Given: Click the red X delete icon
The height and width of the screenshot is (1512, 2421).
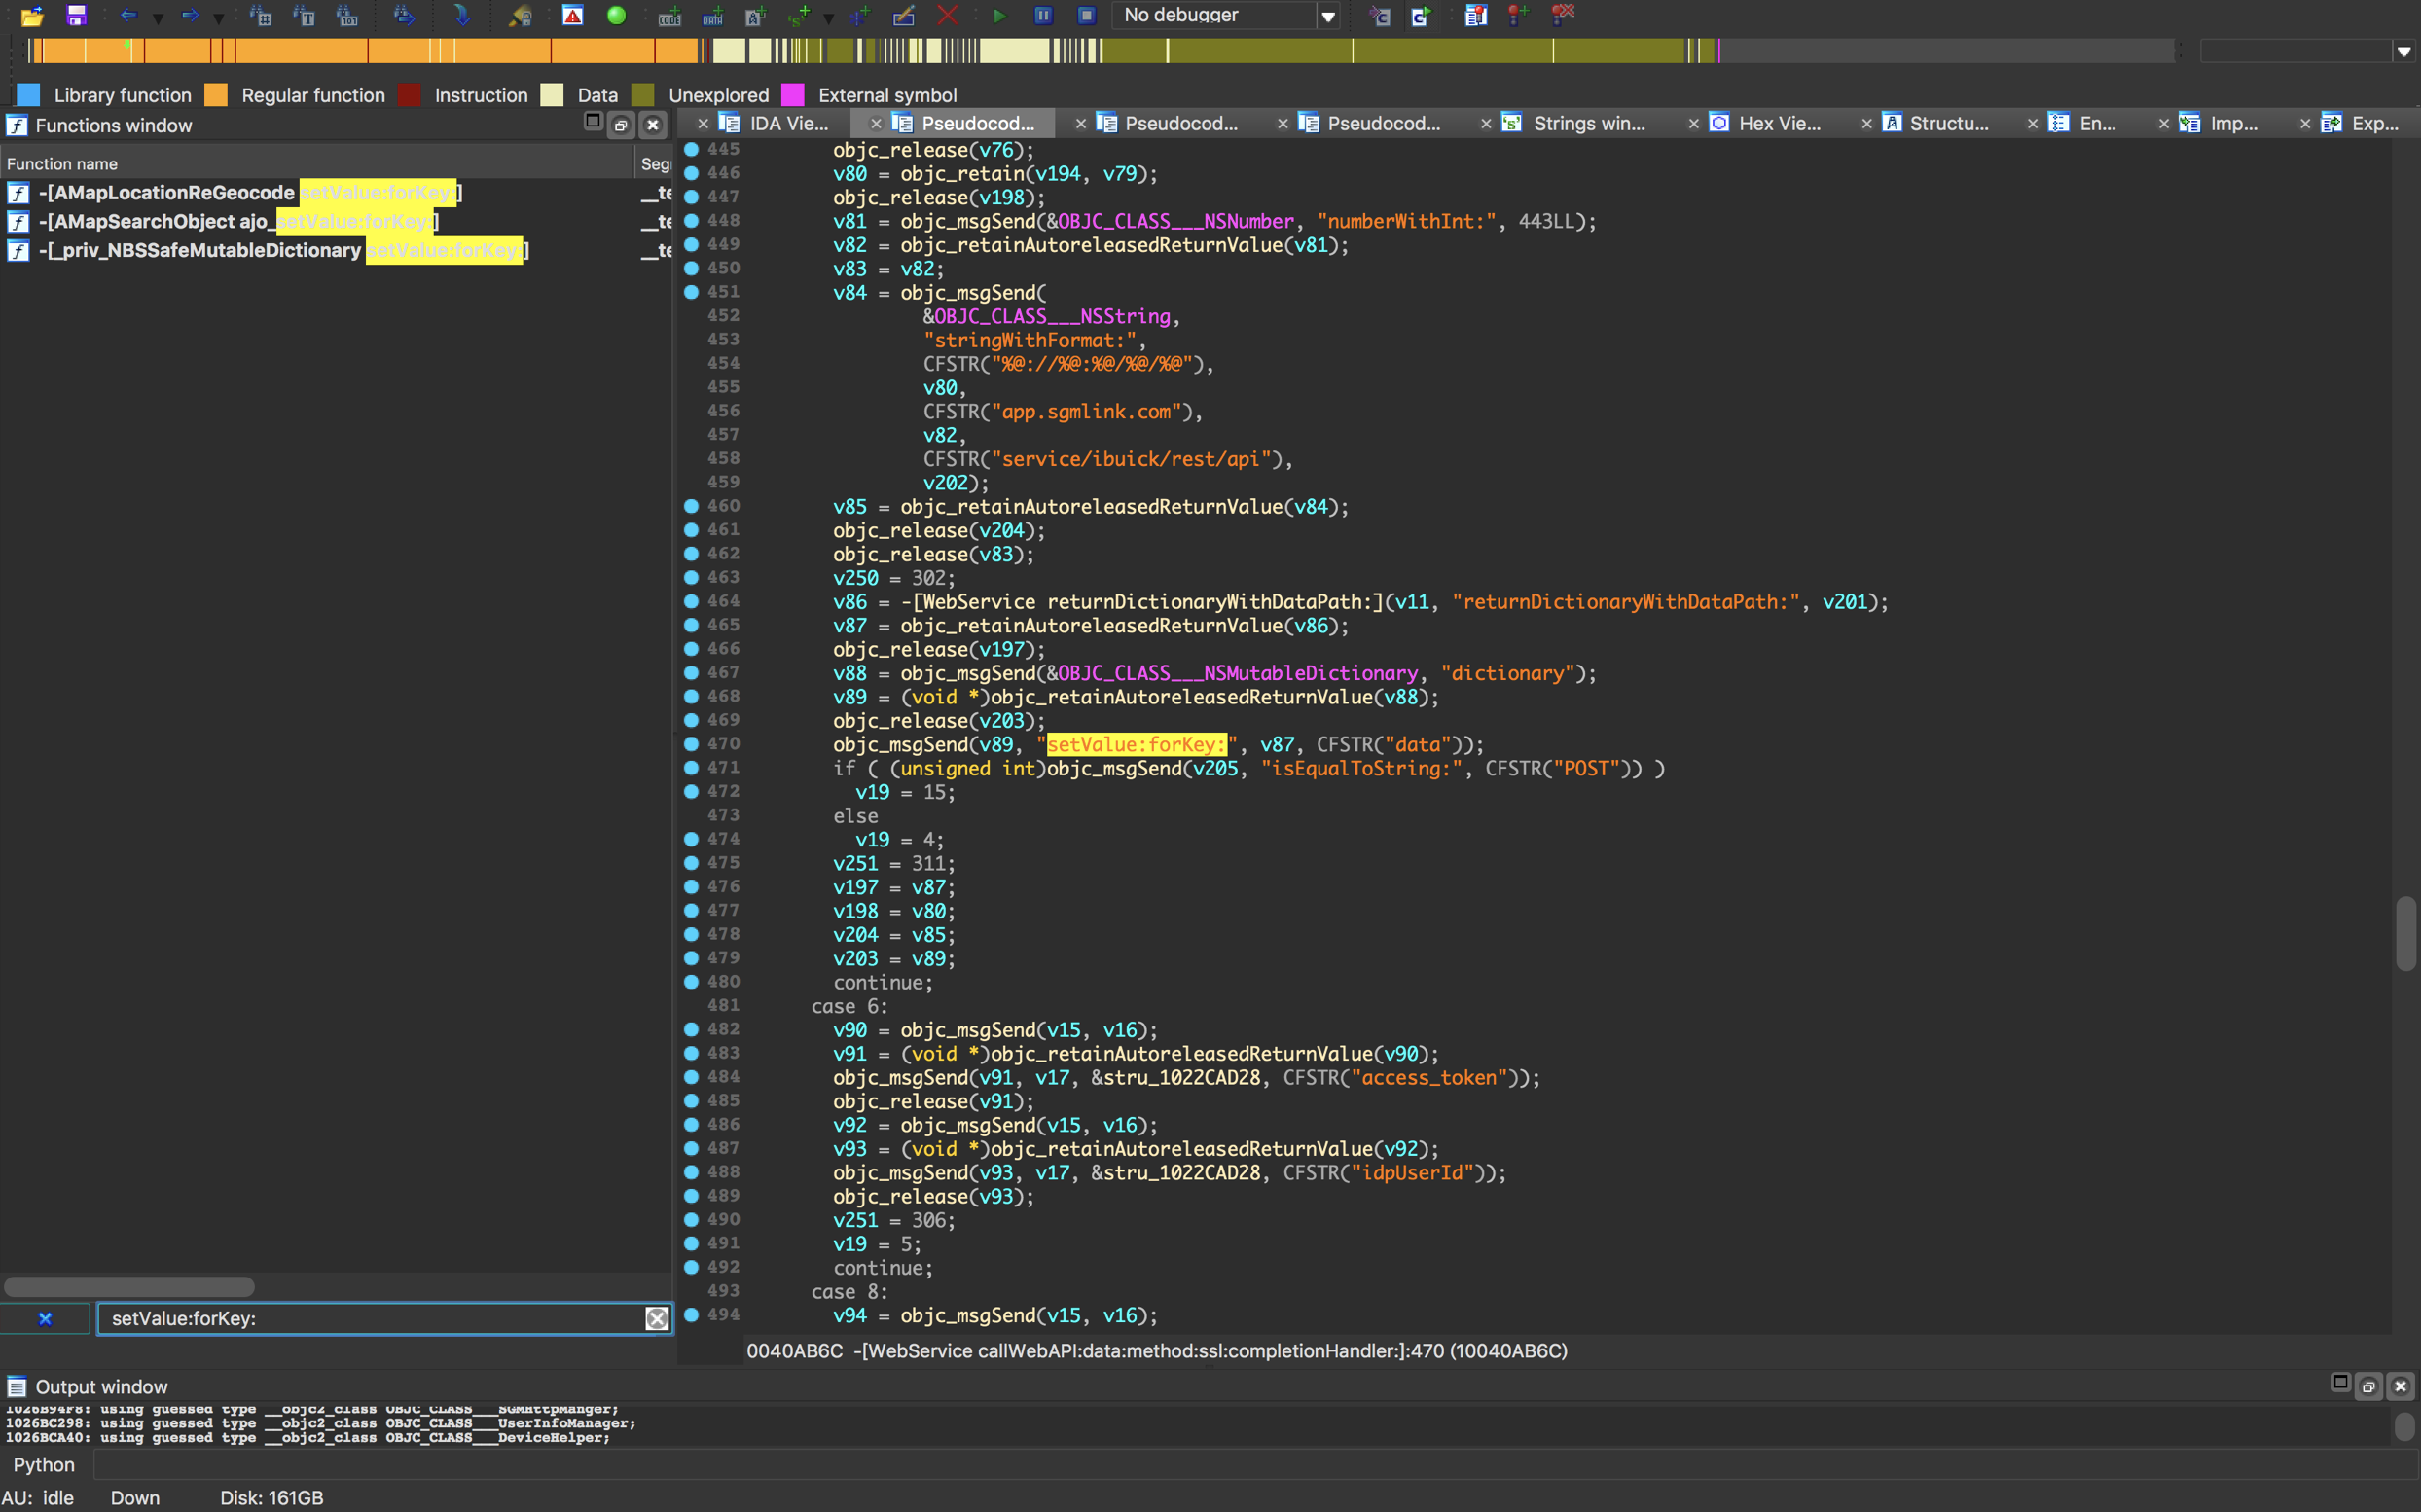Looking at the screenshot, I should (947, 15).
